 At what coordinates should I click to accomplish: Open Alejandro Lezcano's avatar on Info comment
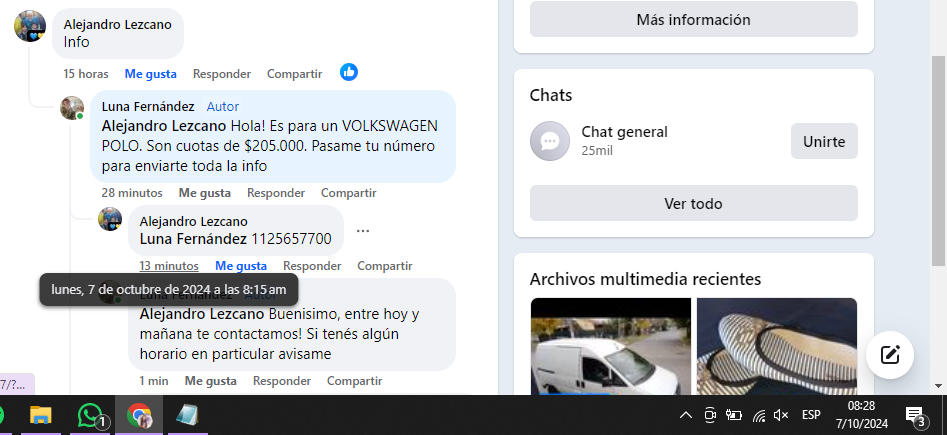[x=30, y=26]
